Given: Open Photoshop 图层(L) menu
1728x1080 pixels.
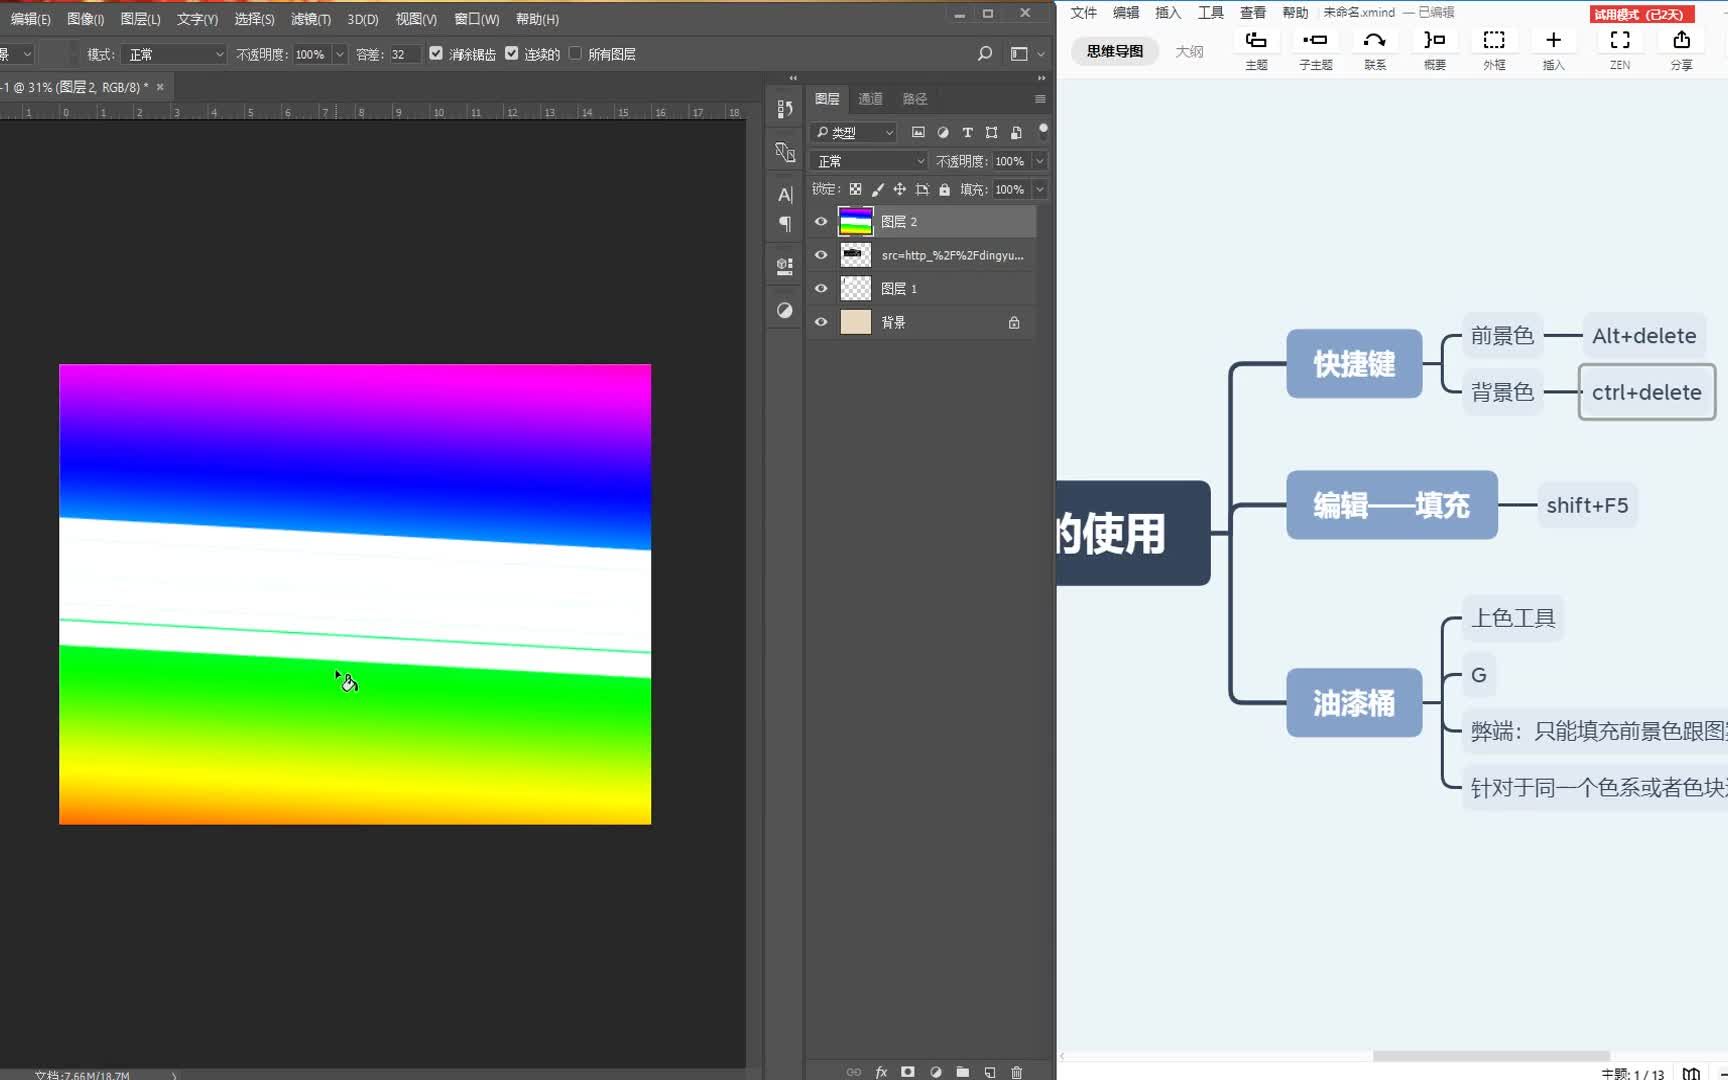Looking at the screenshot, I should point(140,19).
